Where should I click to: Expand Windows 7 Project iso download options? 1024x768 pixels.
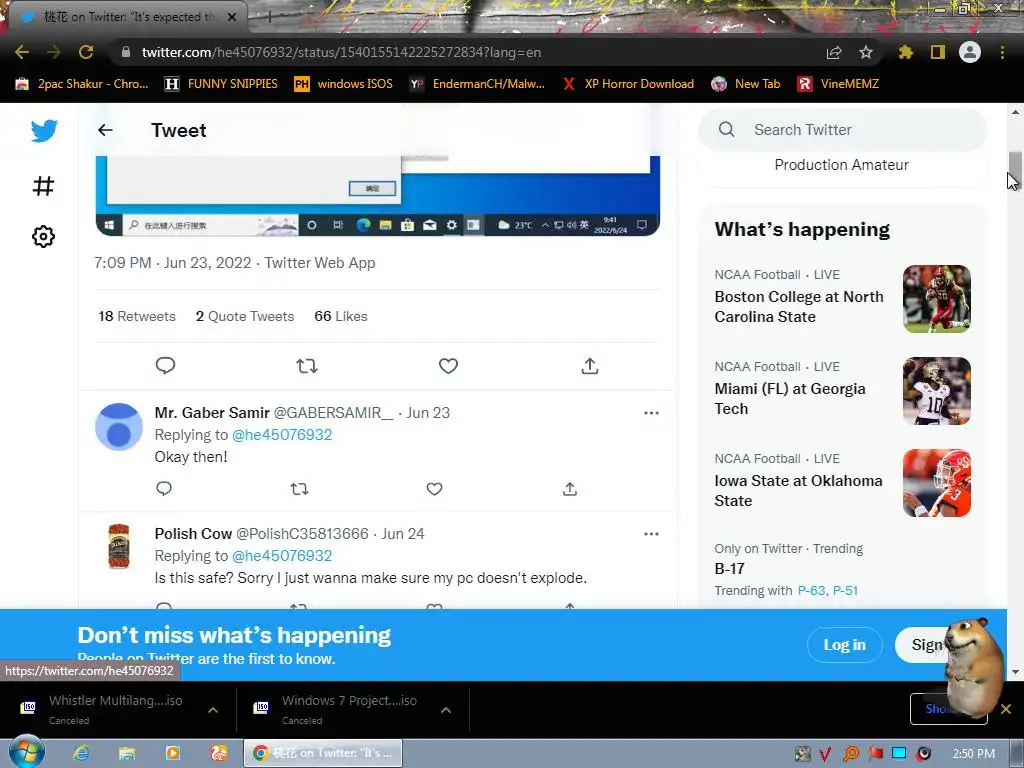446,710
